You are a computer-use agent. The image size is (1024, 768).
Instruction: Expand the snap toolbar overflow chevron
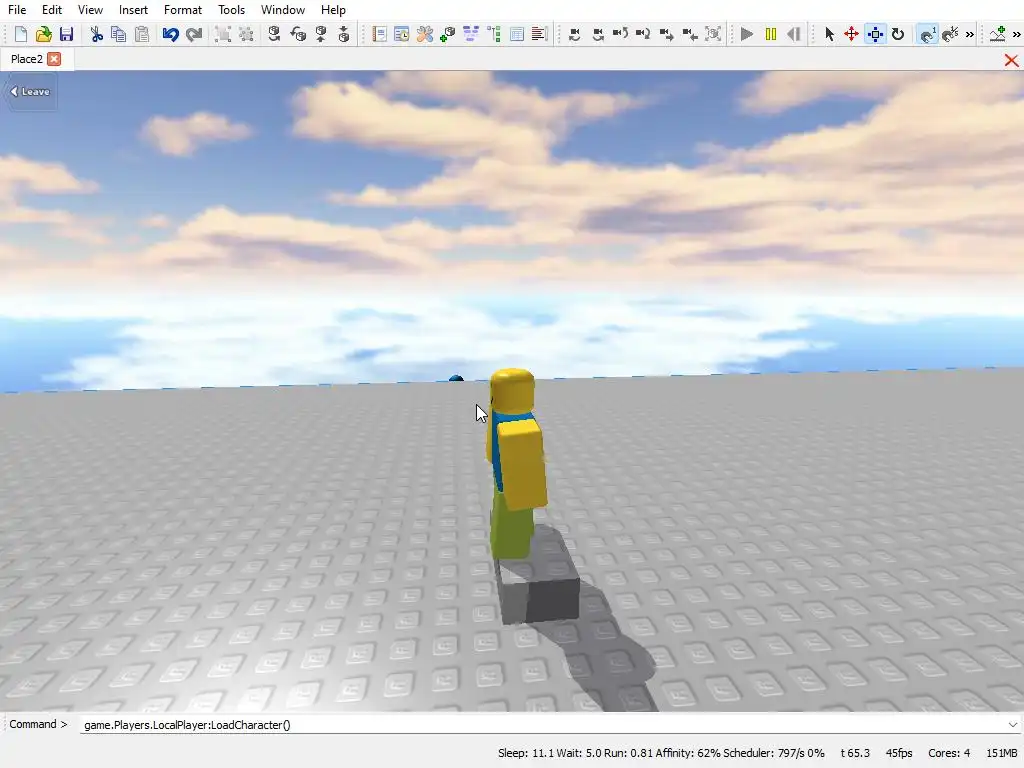970,35
